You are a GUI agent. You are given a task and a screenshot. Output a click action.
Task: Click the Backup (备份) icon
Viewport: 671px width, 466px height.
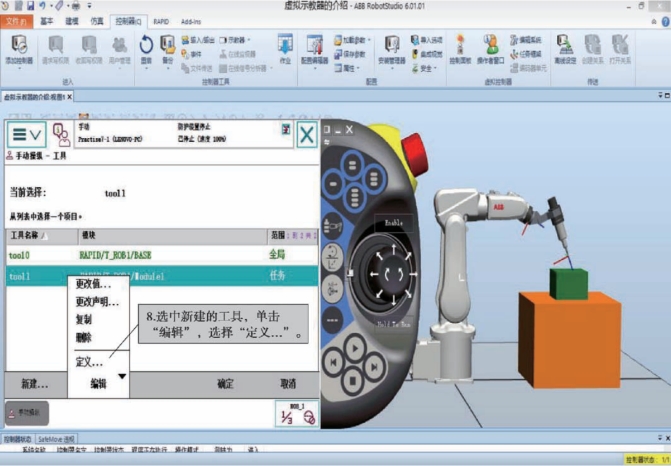(167, 45)
